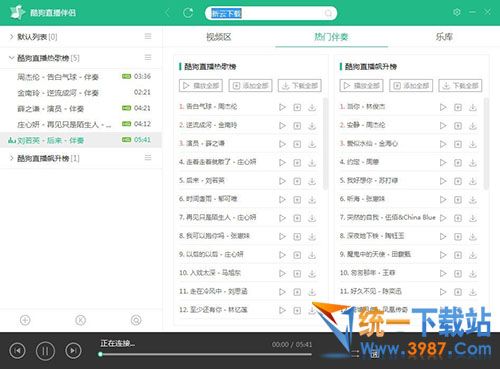The width and height of the screenshot is (500, 369).
Task: Click 添加全部 in the 飙升榜 panel
Action: coord(411,85)
